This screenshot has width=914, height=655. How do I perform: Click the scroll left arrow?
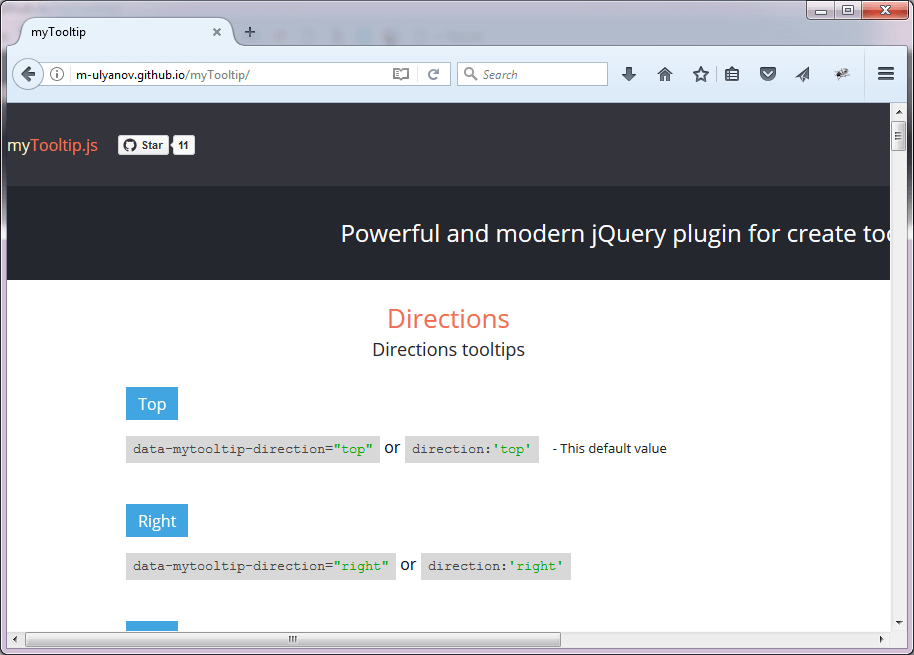pos(15,639)
